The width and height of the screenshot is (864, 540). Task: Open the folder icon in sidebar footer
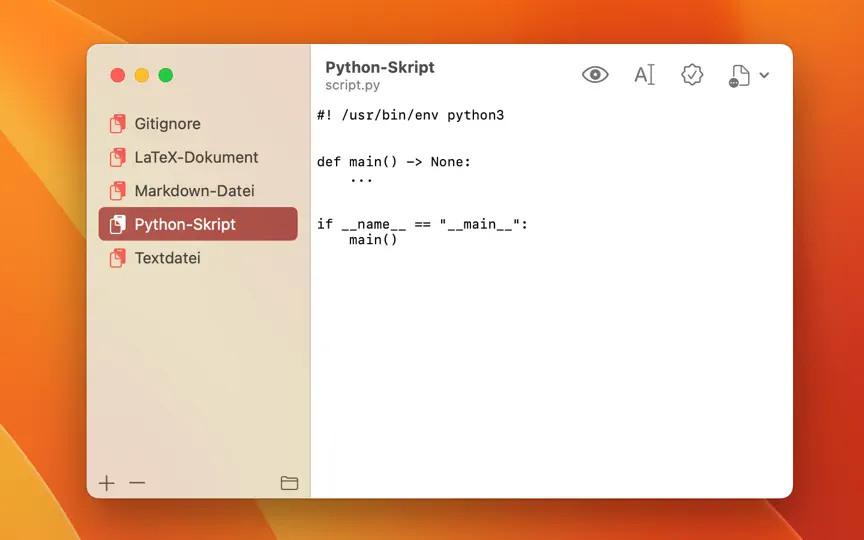tap(289, 483)
